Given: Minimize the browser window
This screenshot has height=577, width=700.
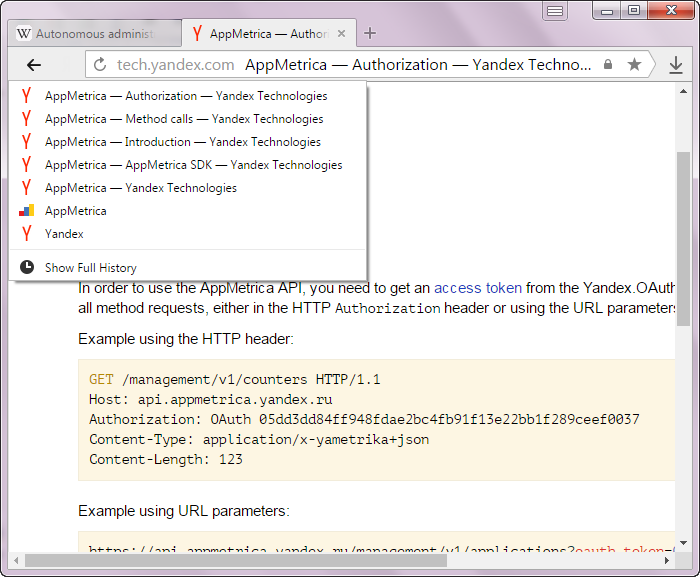Looking at the screenshot, I should click(606, 11).
